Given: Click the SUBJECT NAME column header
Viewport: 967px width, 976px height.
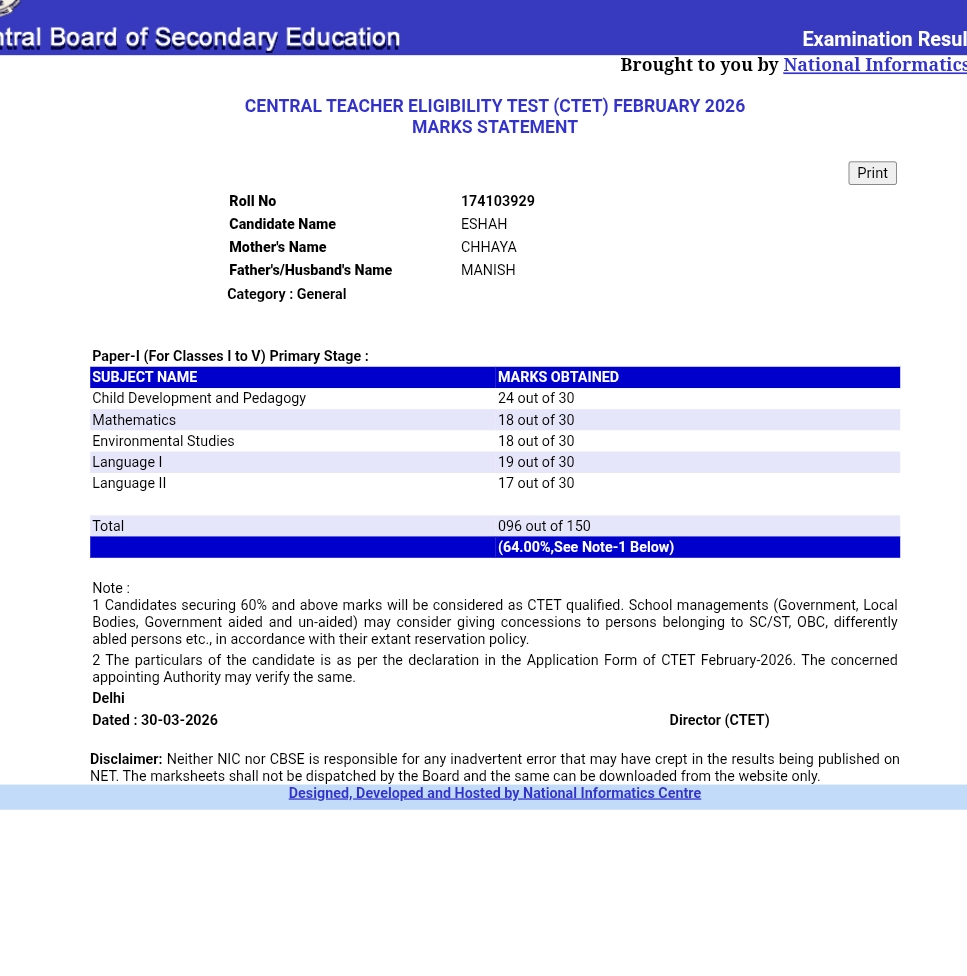Looking at the screenshot, I should (145, 377).
